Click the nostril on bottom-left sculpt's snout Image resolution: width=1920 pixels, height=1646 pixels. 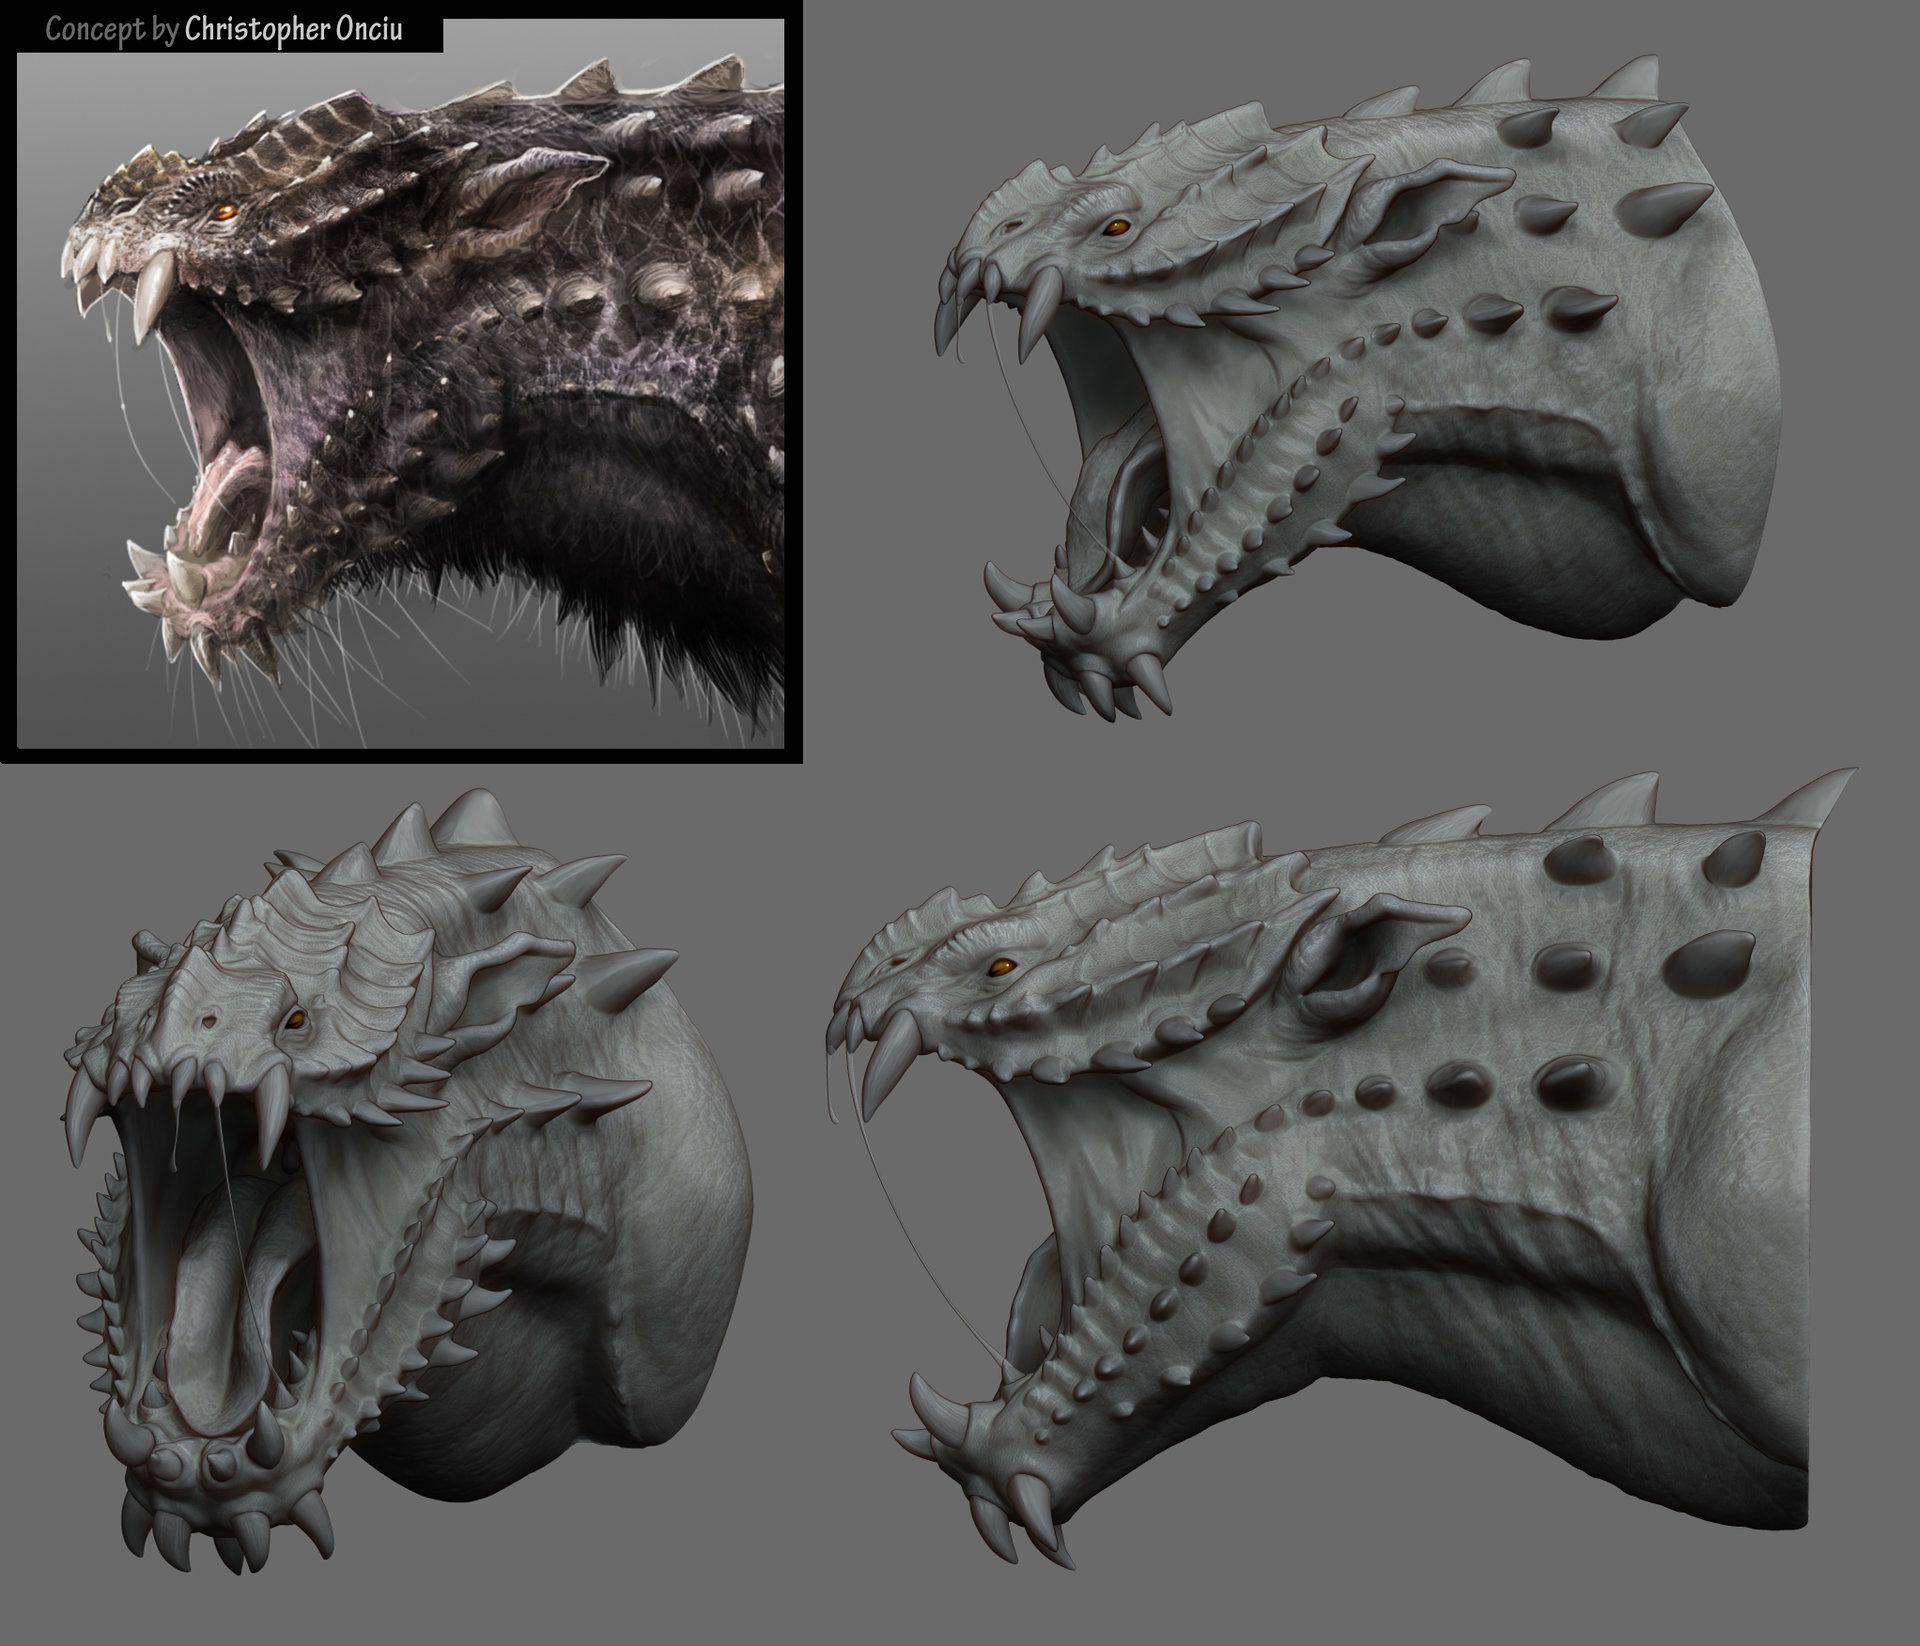point(208,1022)
